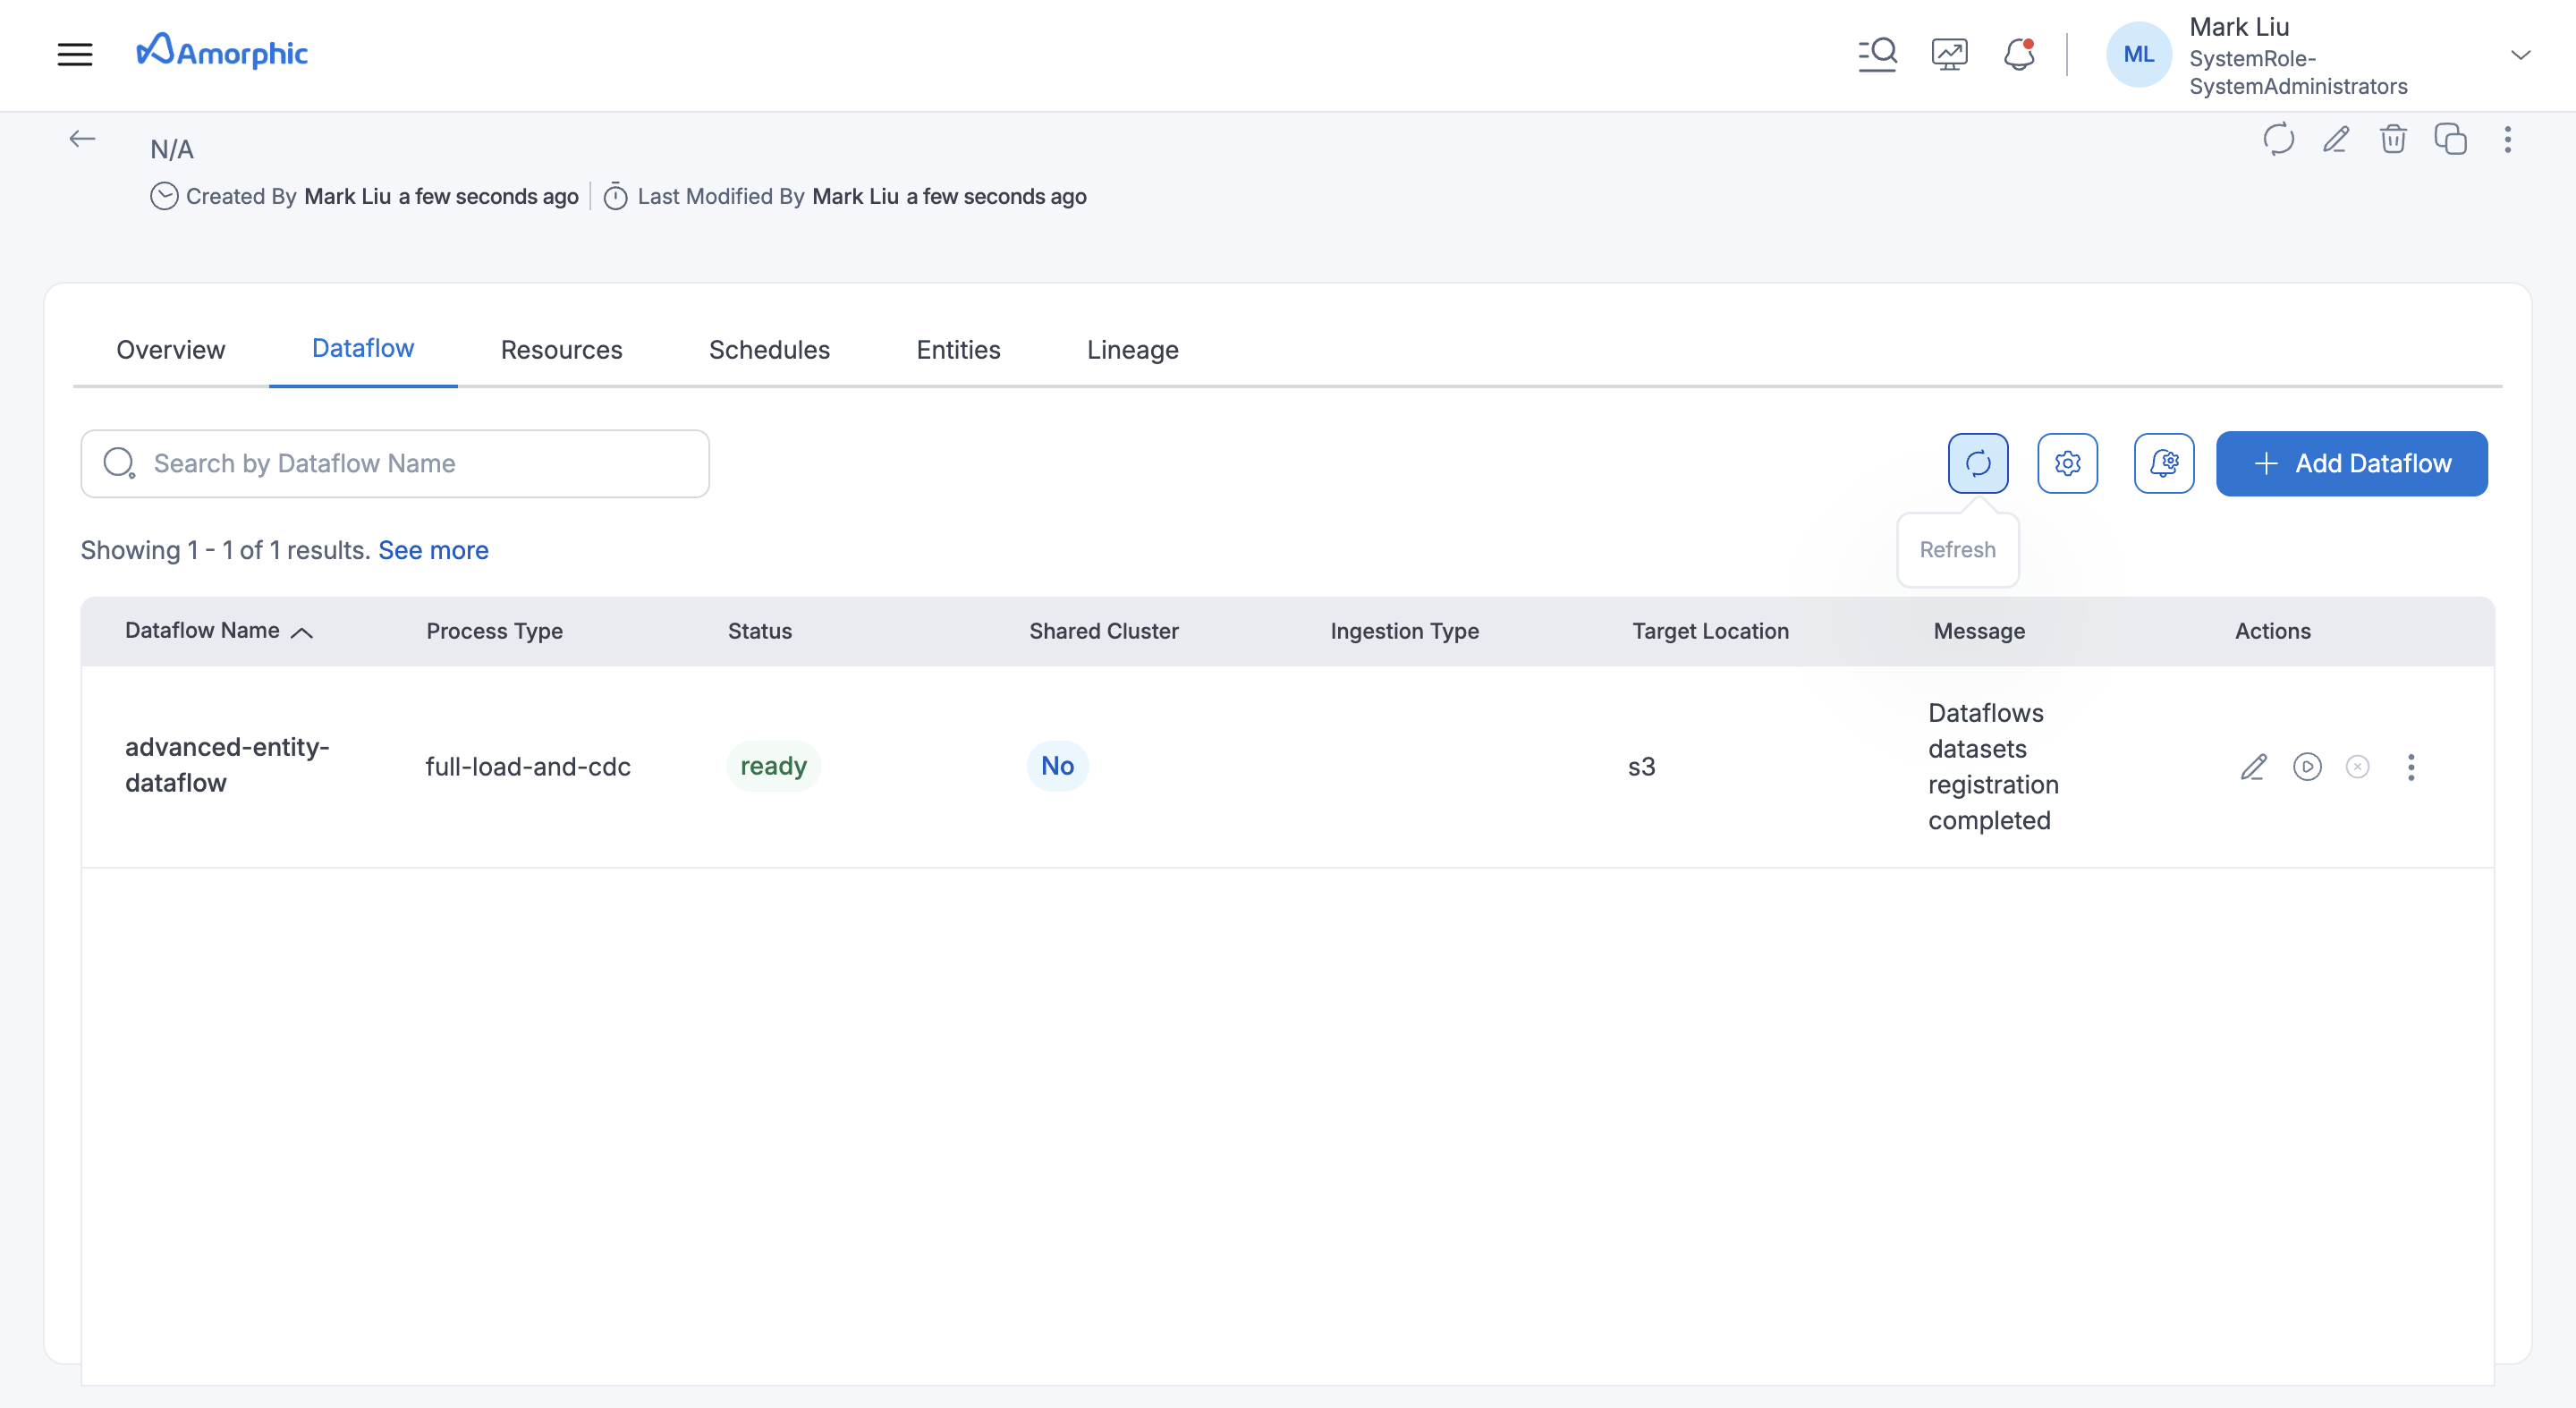Switch to the Lineage tab
The image size is (2576, 1408).
1132,349
